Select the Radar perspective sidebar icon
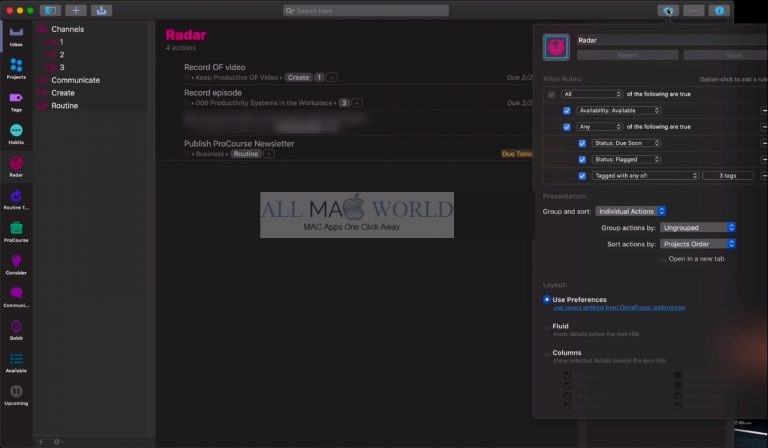The height and width of the screenshot is (448, 768). pyautogui.click(x=16, y=166)
